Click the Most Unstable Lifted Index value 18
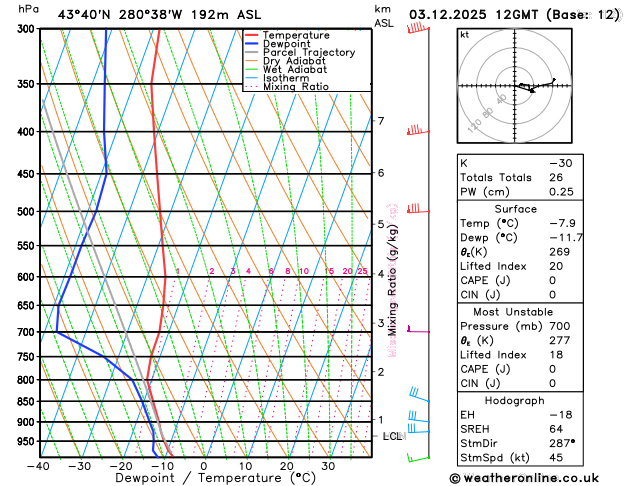The height and width of the screenshot is (486, 629). point(556,355)
